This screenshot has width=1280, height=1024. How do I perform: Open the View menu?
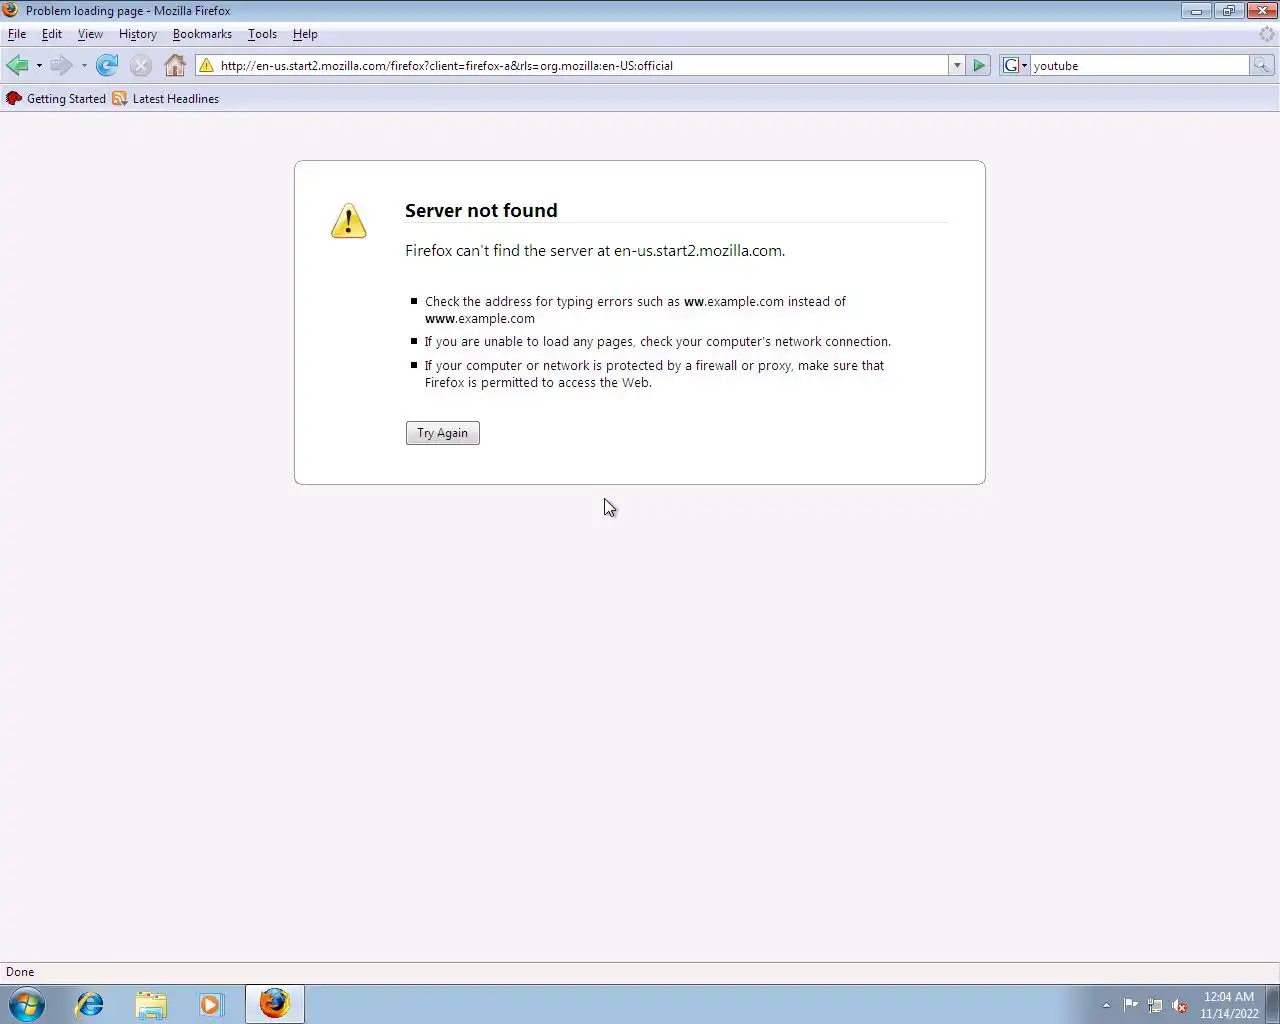[x=90, y=34]
